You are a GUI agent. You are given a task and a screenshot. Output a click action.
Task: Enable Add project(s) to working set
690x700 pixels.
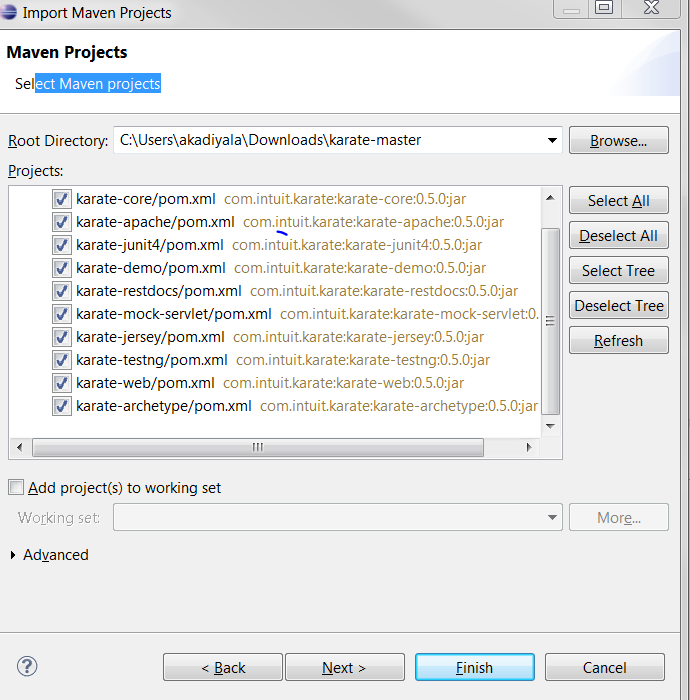coord(16,487)
